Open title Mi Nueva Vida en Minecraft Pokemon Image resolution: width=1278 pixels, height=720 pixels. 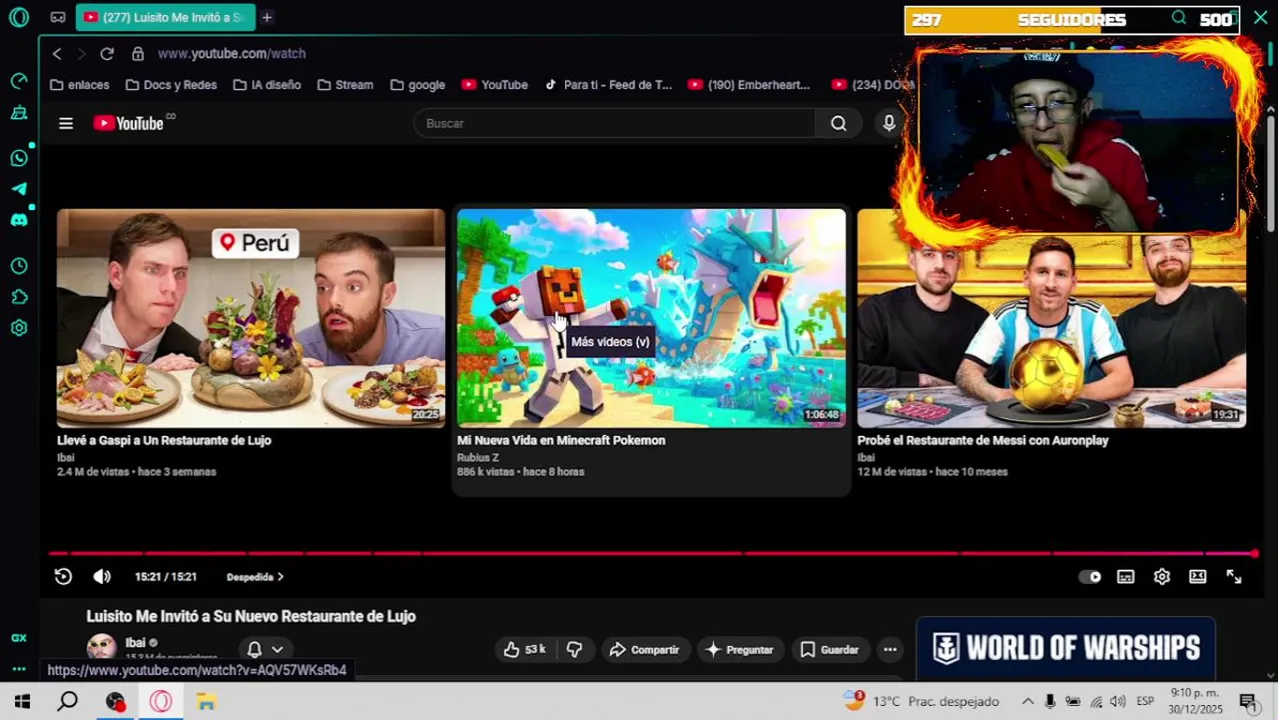coord(561,440)
